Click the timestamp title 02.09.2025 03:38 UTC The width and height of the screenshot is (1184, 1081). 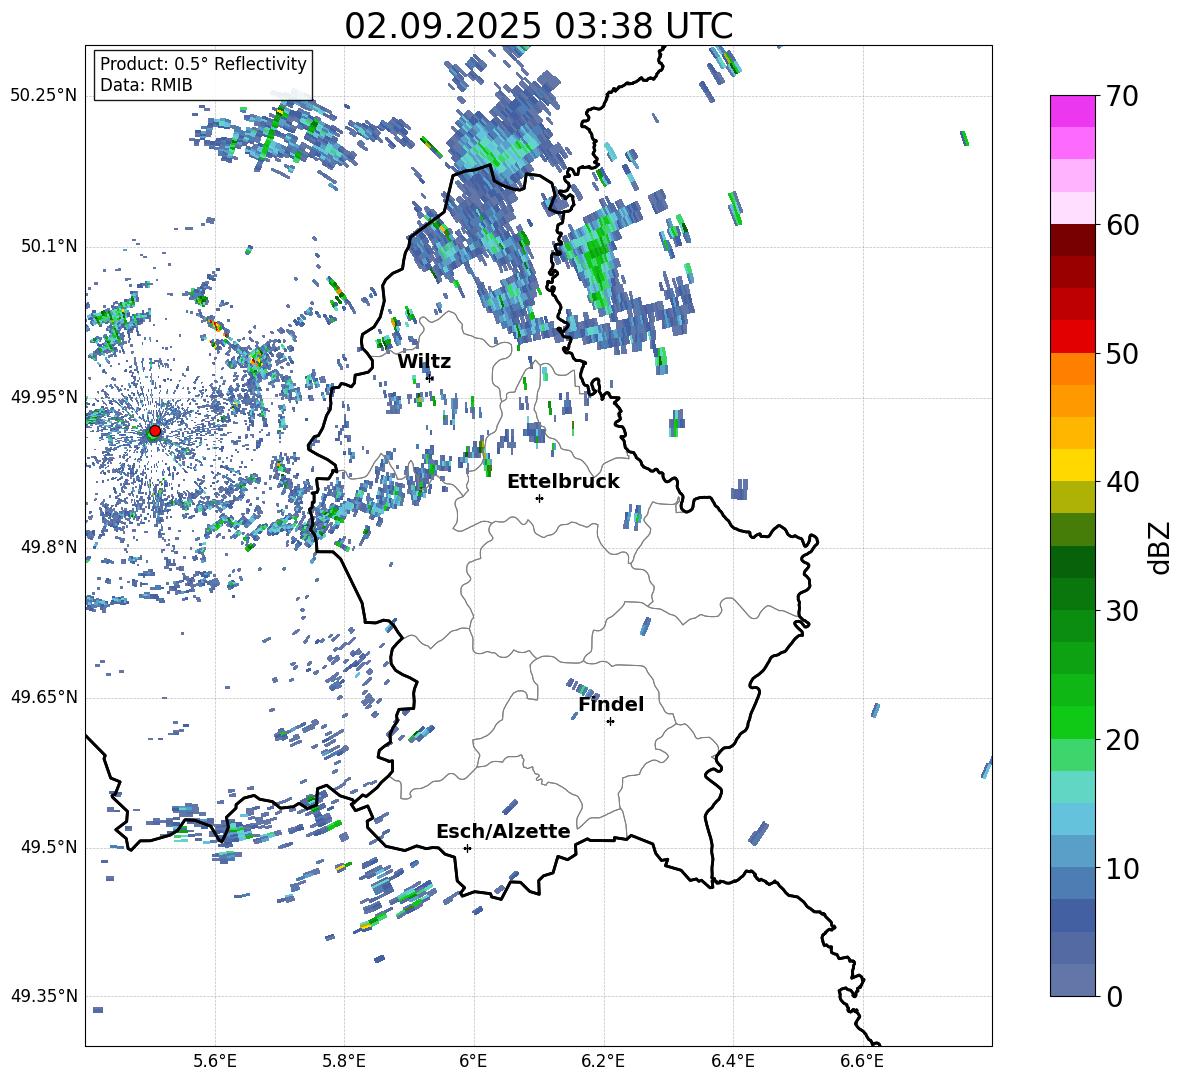538,26
